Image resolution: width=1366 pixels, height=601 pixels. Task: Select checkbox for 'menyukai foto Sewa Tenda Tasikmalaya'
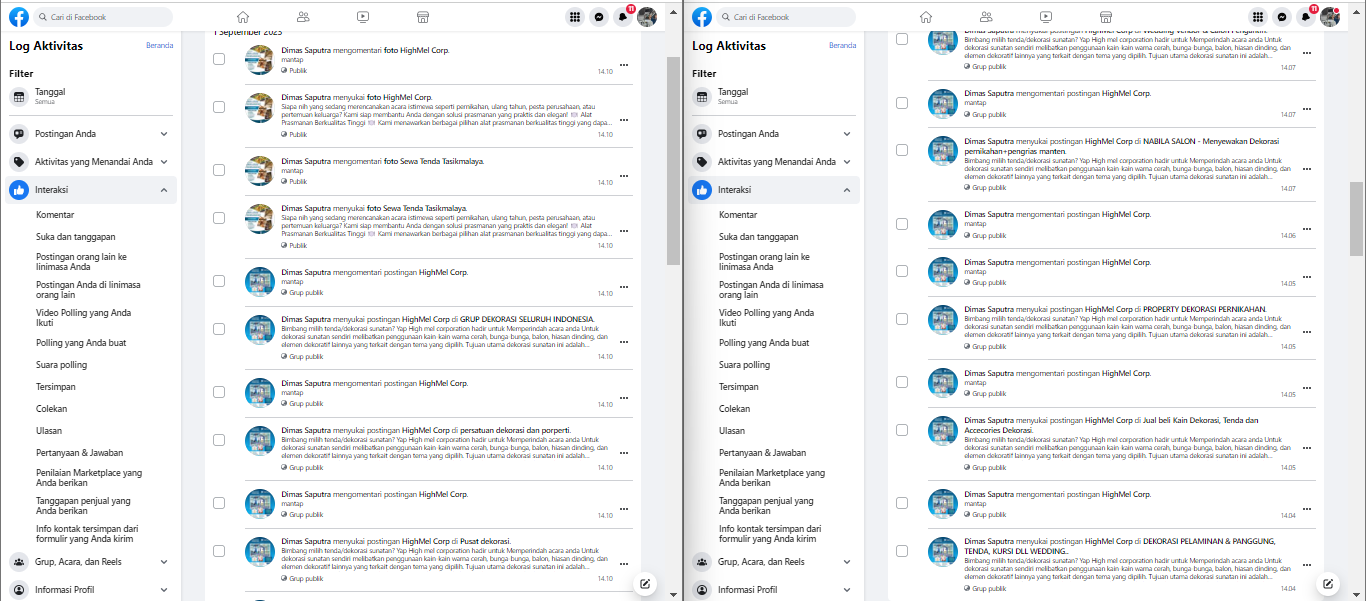click(x=219, y=217)
